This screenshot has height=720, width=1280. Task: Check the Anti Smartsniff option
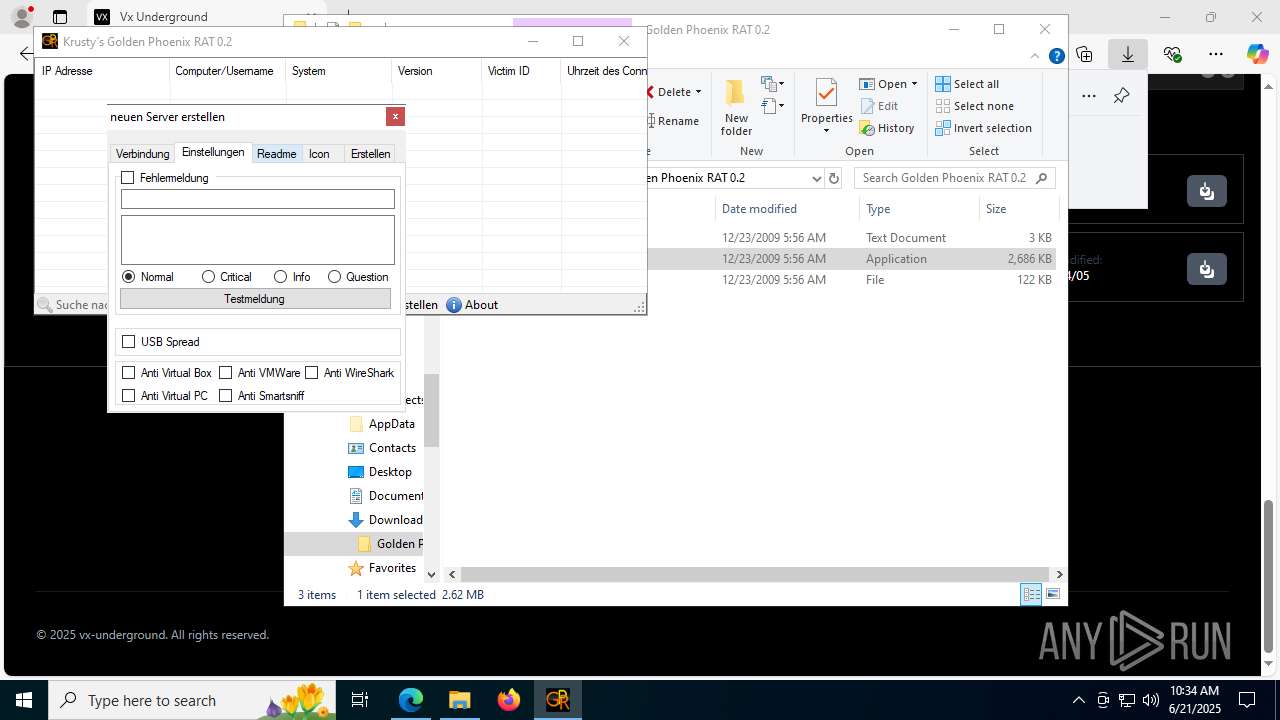[225, 396]
